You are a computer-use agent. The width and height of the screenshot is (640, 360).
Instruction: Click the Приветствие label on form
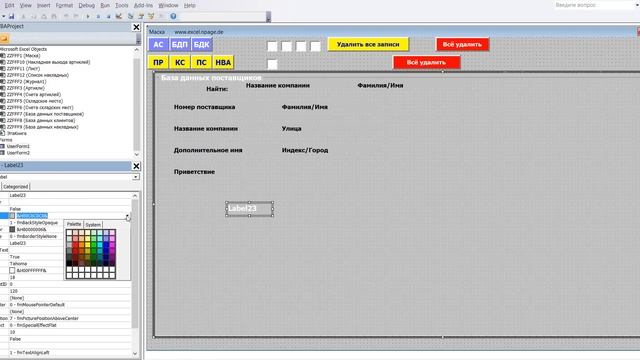tap(194, 172)
